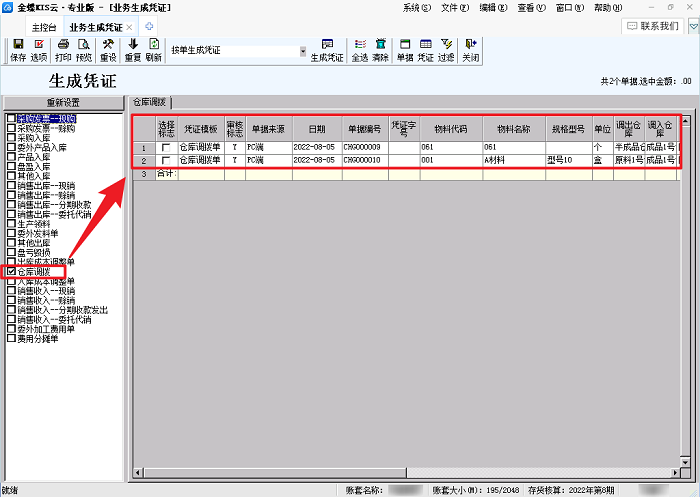Click the 生成凭证 toolbar icon
This screenshot has width=700, height=497.
[x=326, y=50]
